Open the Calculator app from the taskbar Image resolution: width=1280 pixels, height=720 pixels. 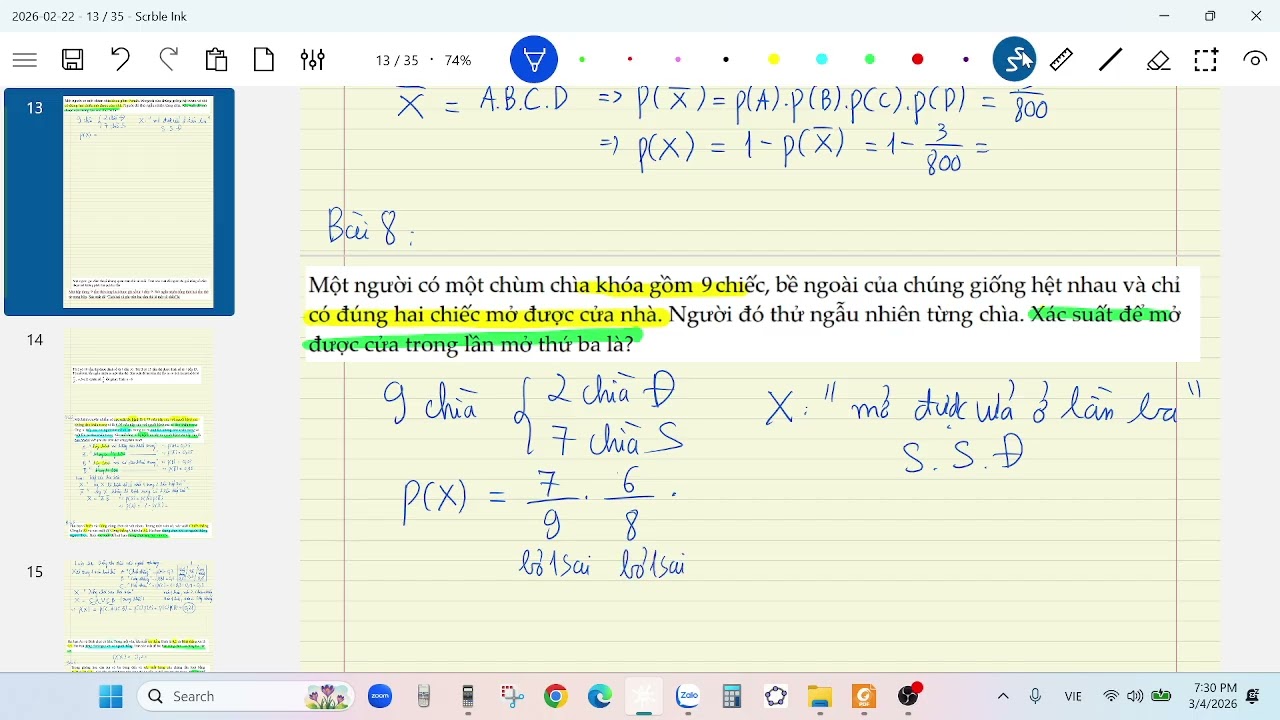tap(732, 696)
